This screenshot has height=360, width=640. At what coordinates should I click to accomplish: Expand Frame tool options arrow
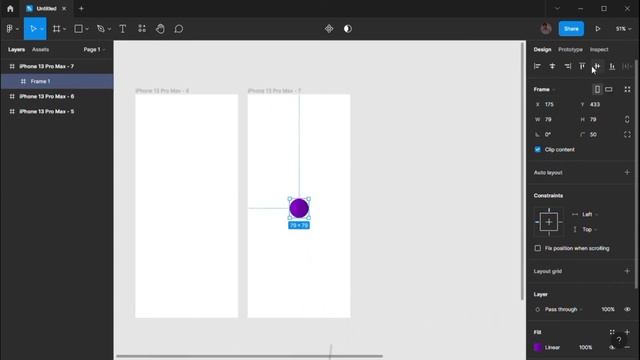[64, 29]
